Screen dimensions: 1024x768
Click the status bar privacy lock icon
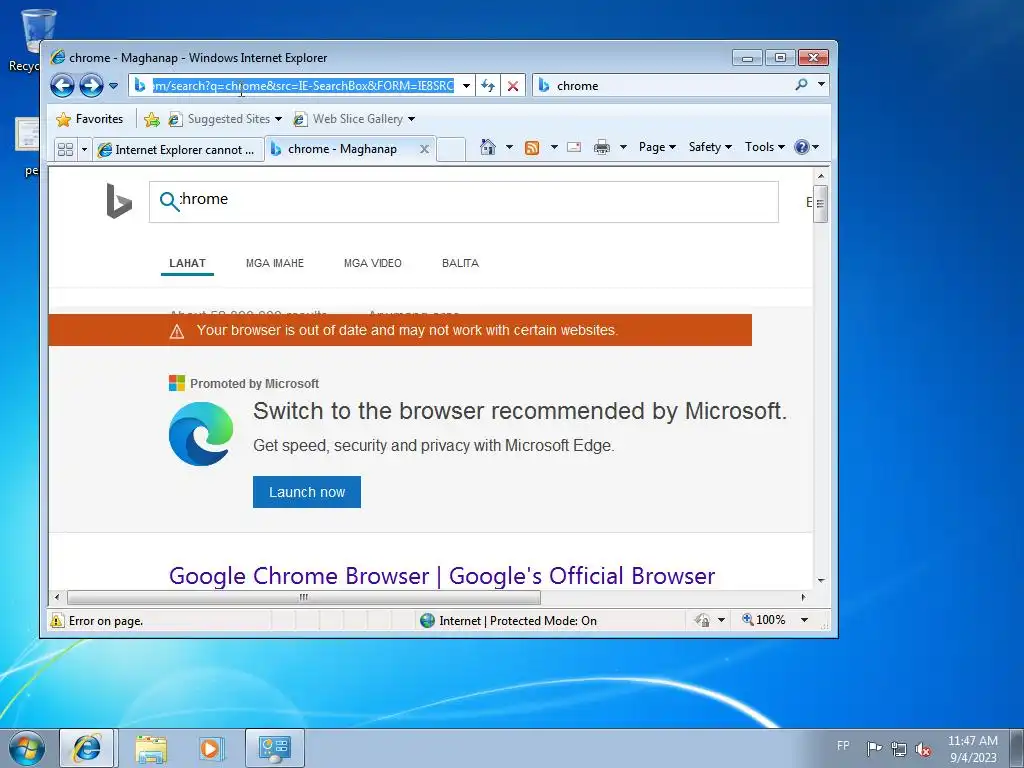click(703, 620)
